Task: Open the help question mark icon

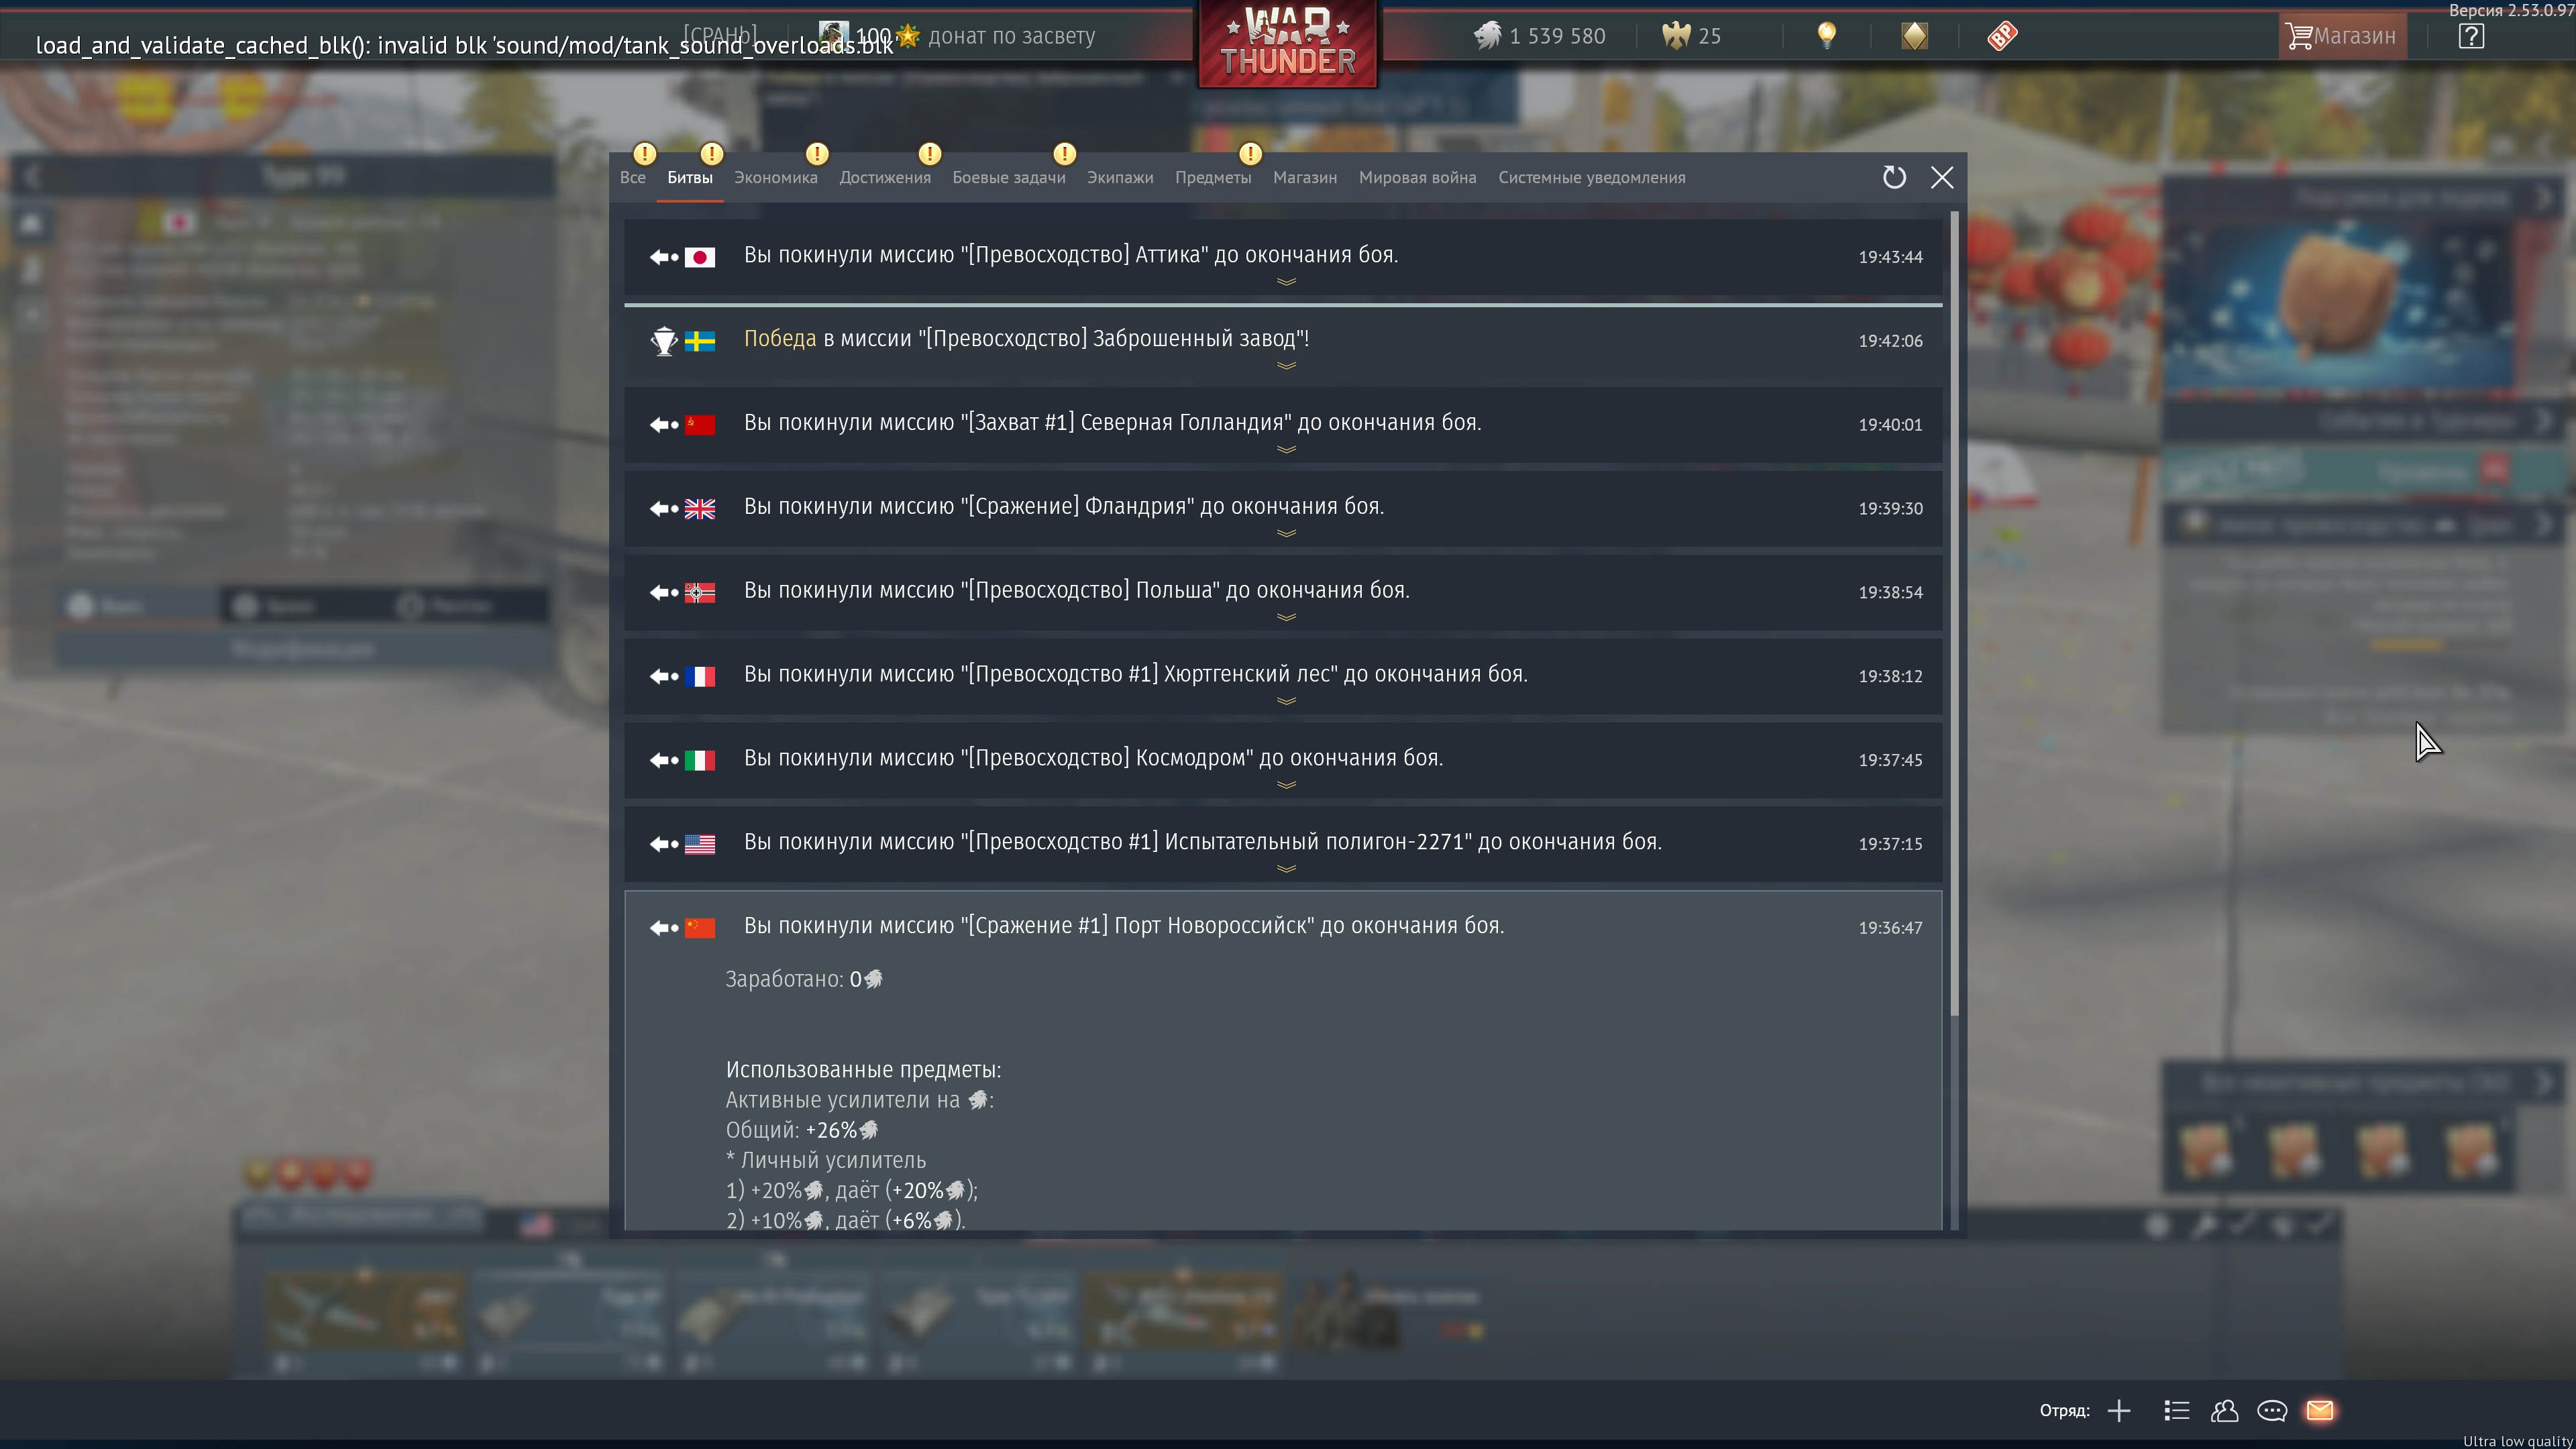Action: pos(2471,36)
